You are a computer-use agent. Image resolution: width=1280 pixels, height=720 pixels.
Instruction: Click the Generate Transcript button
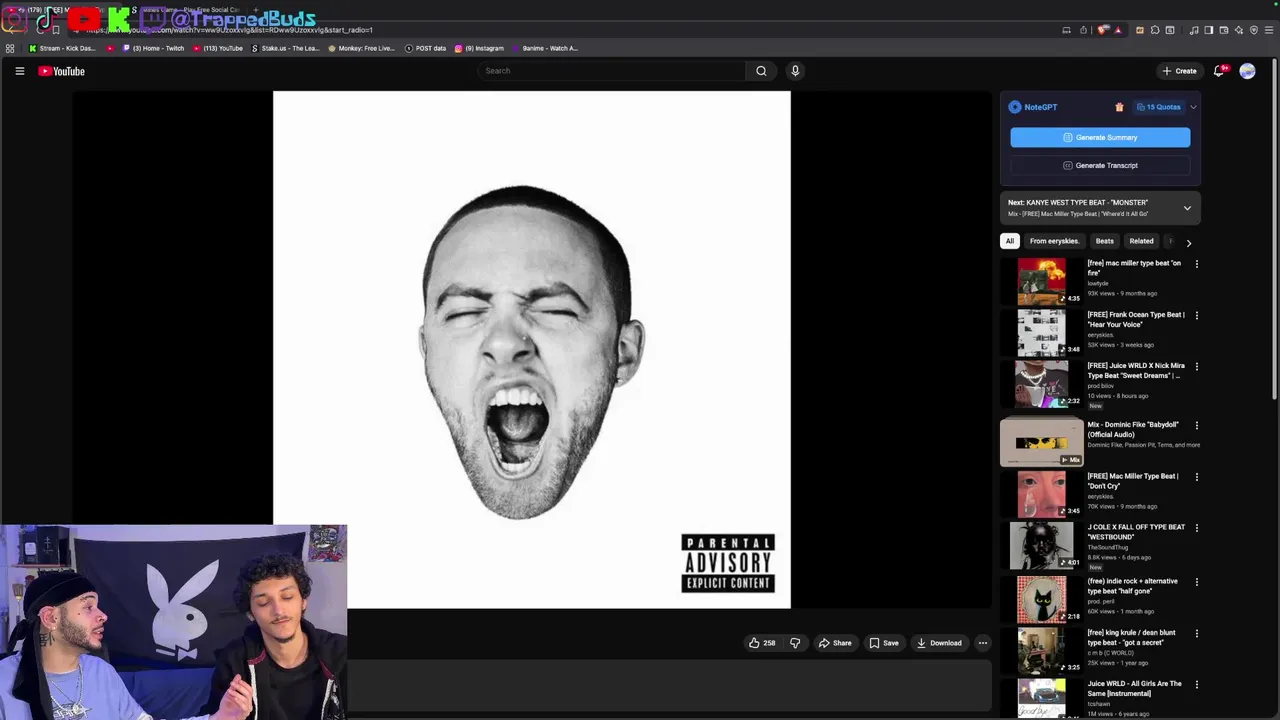(x=1100, y=165)
